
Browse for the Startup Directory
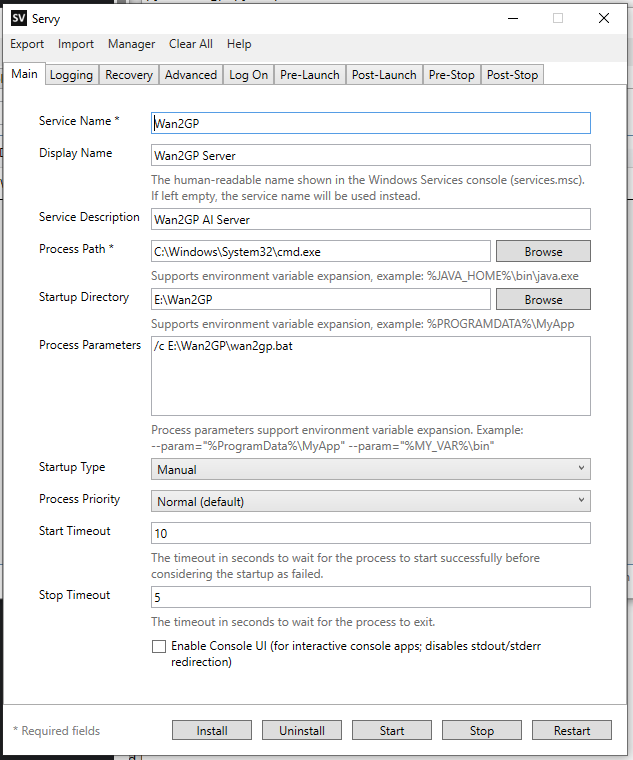(x=543, y=299)
